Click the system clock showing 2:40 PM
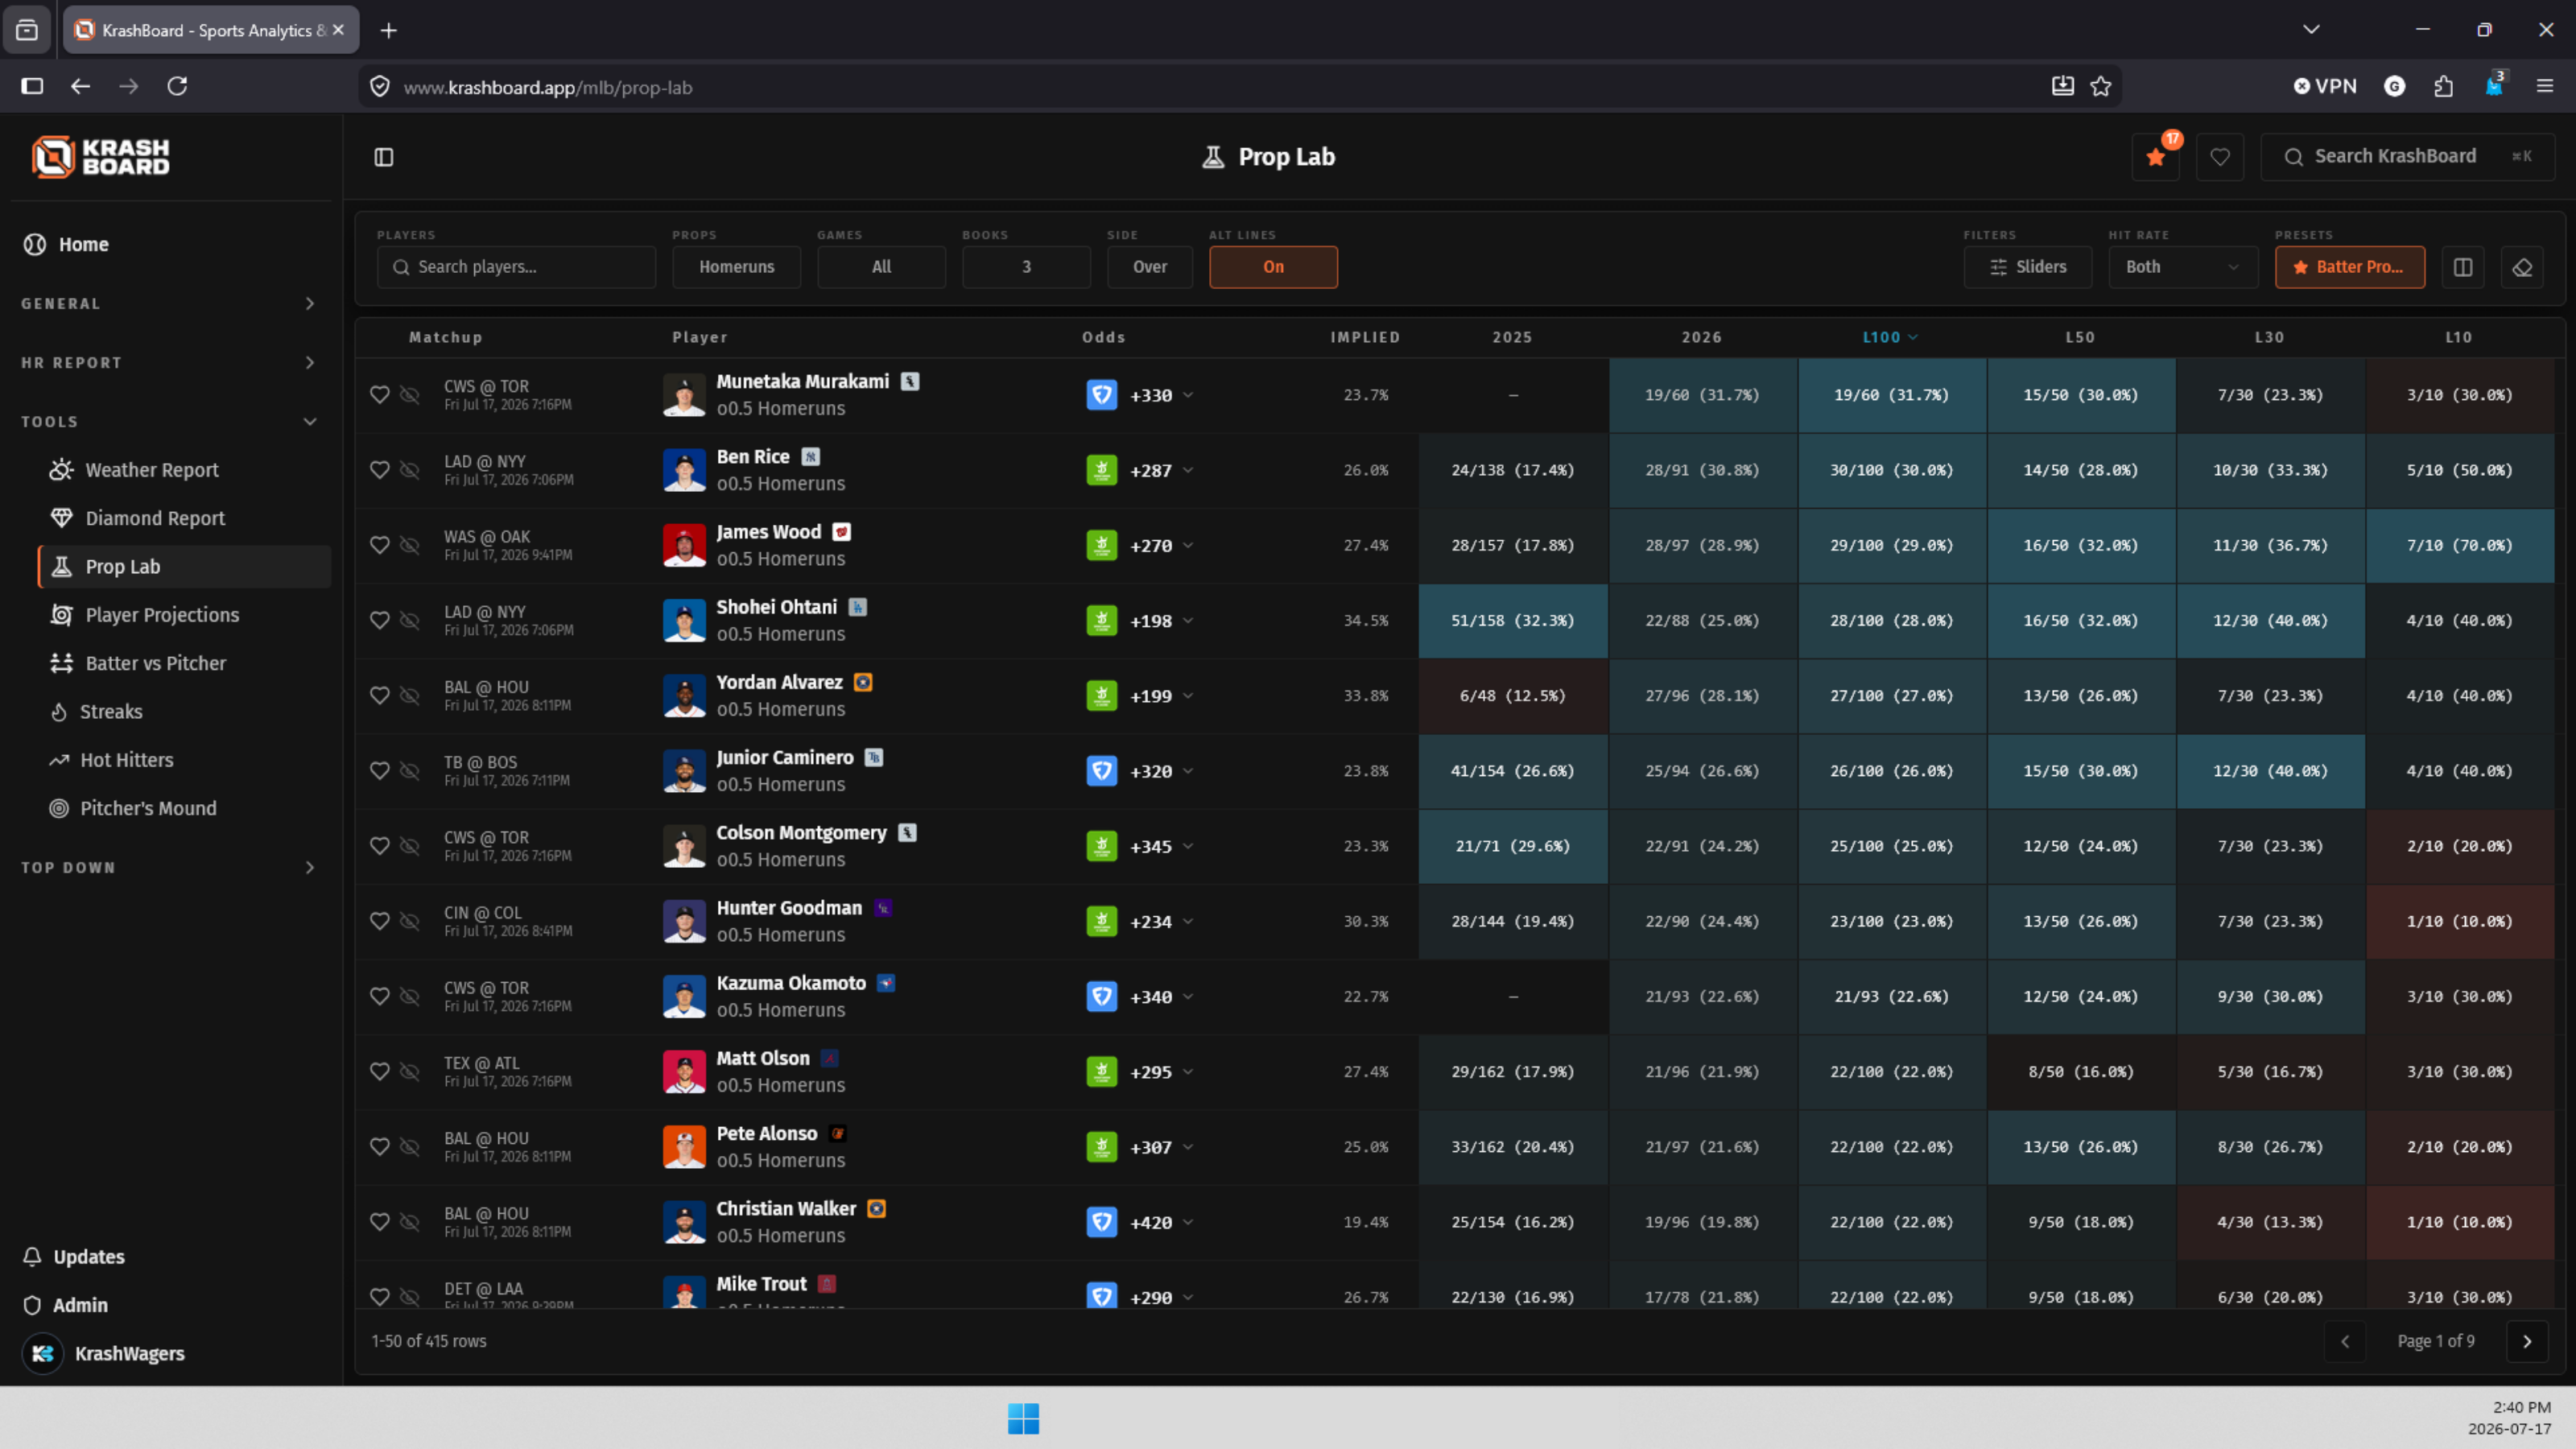2576x1449 pixels. (2521, 1407)
